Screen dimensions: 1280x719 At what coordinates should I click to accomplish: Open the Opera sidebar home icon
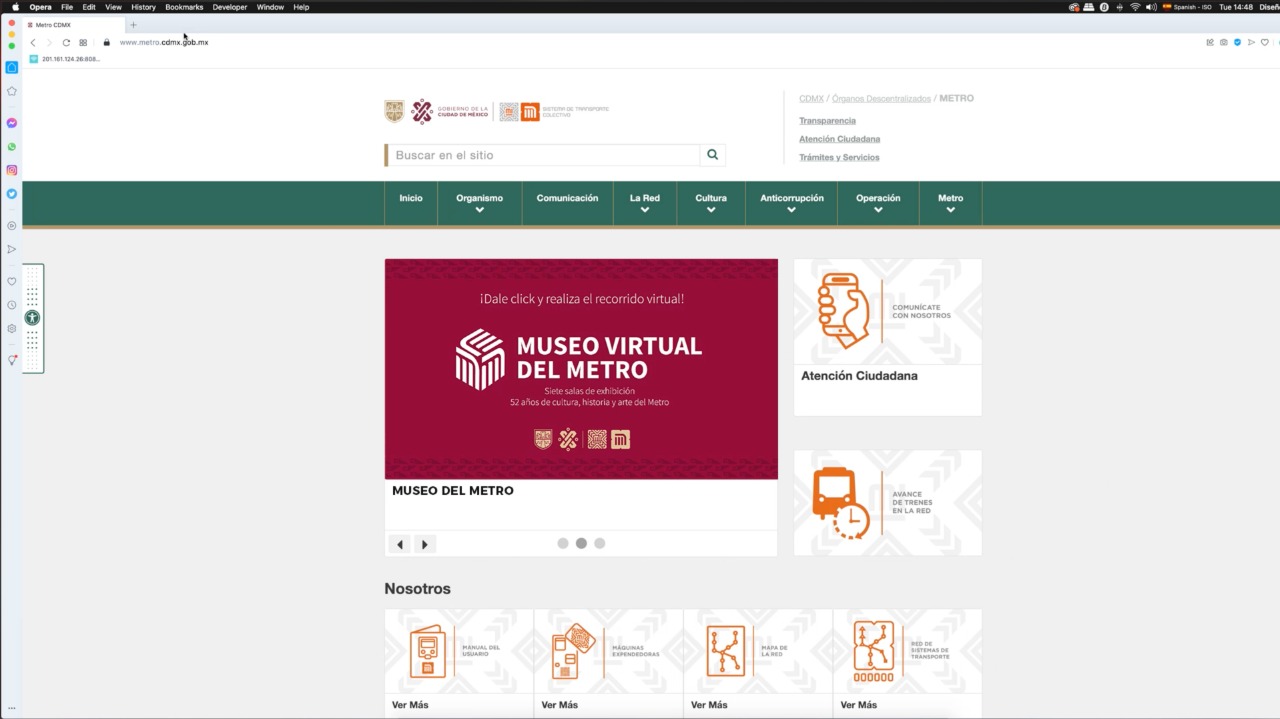[x=12, y=67]
